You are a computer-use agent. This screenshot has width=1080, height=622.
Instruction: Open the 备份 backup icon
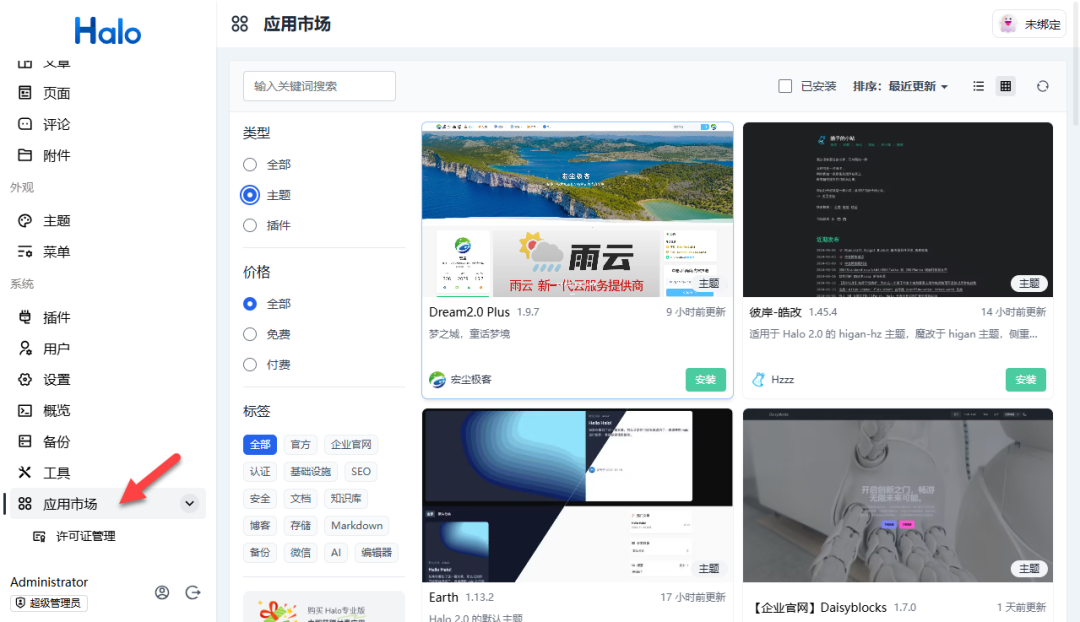pyautogui.click(x=25, y=442)
